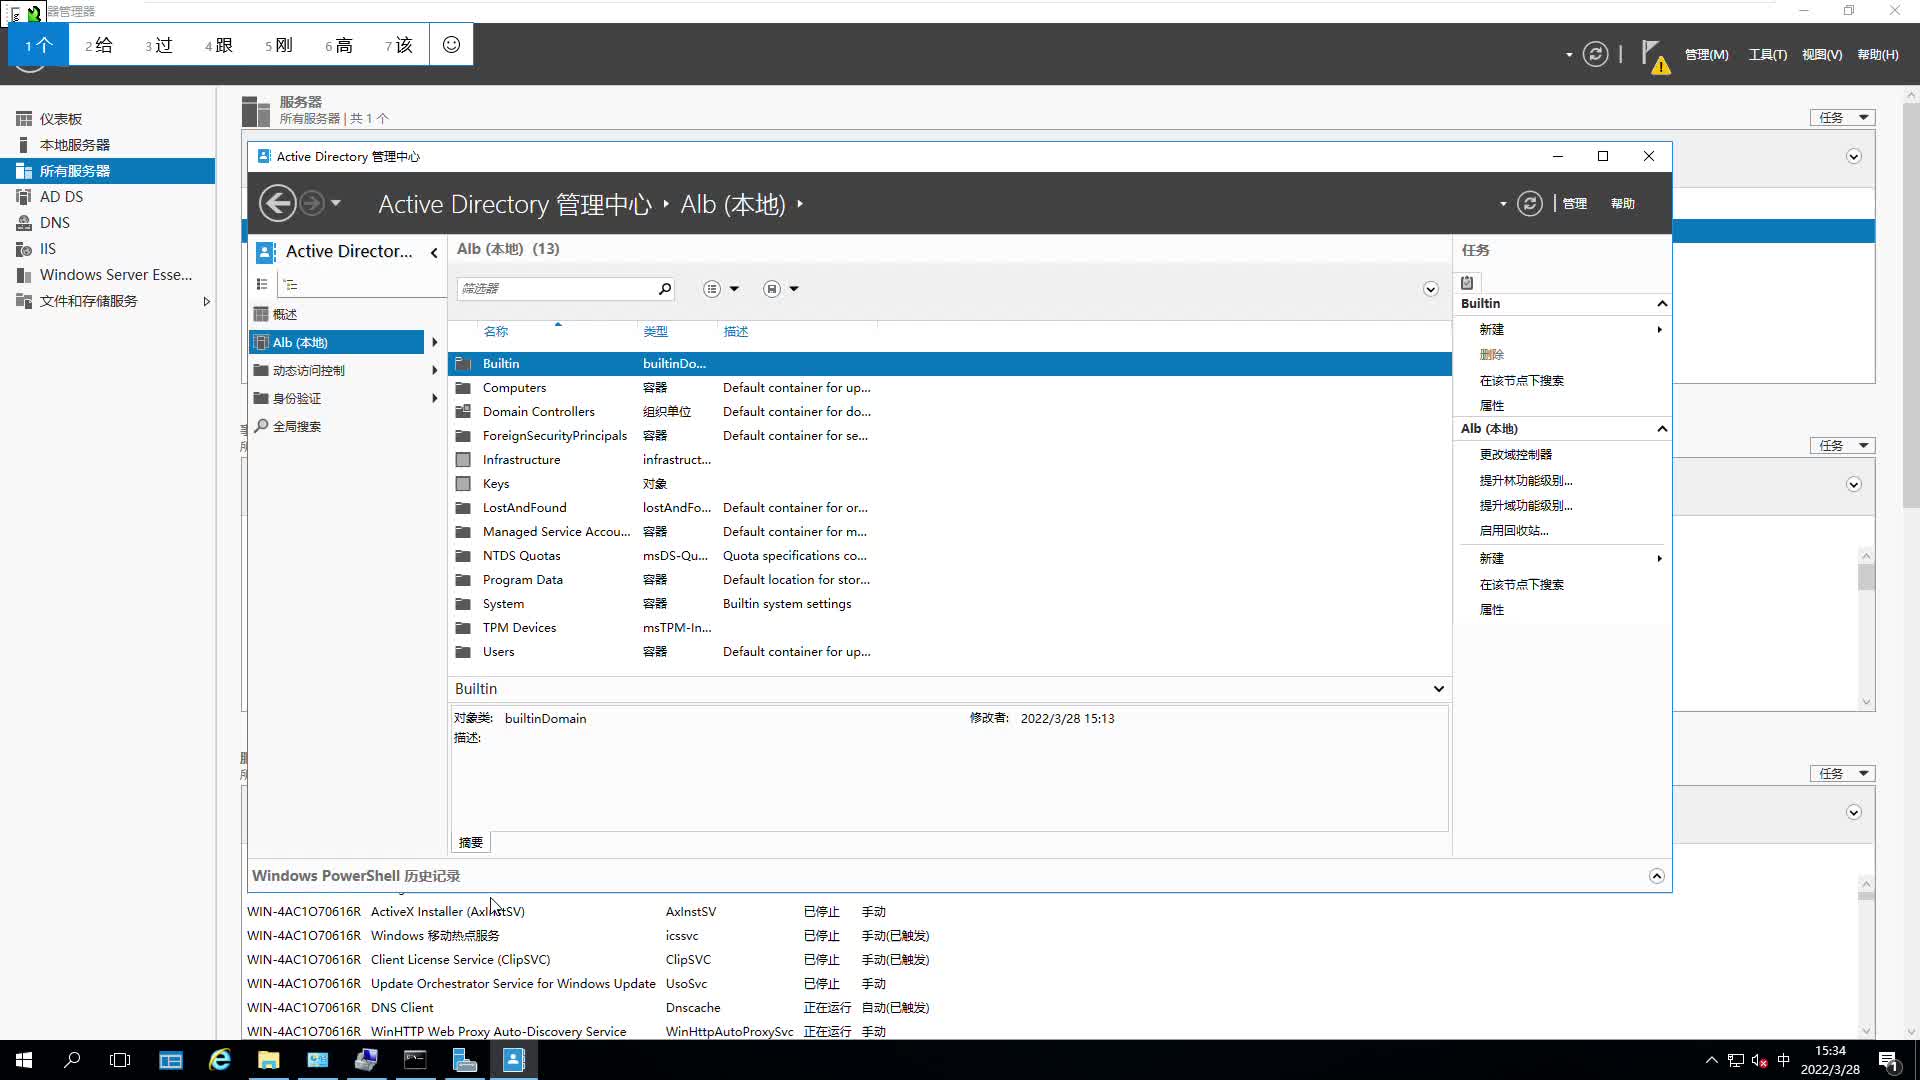Image resolution: width=1920 pixels, height=1080 pixels.
Task: Click 更改域控制器 task link
Action: (x=1515, y=455)
